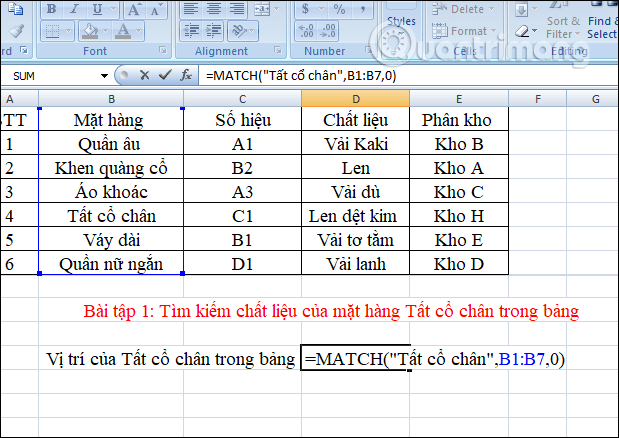Open the Clipboard dialog launcher

point(24,50)
